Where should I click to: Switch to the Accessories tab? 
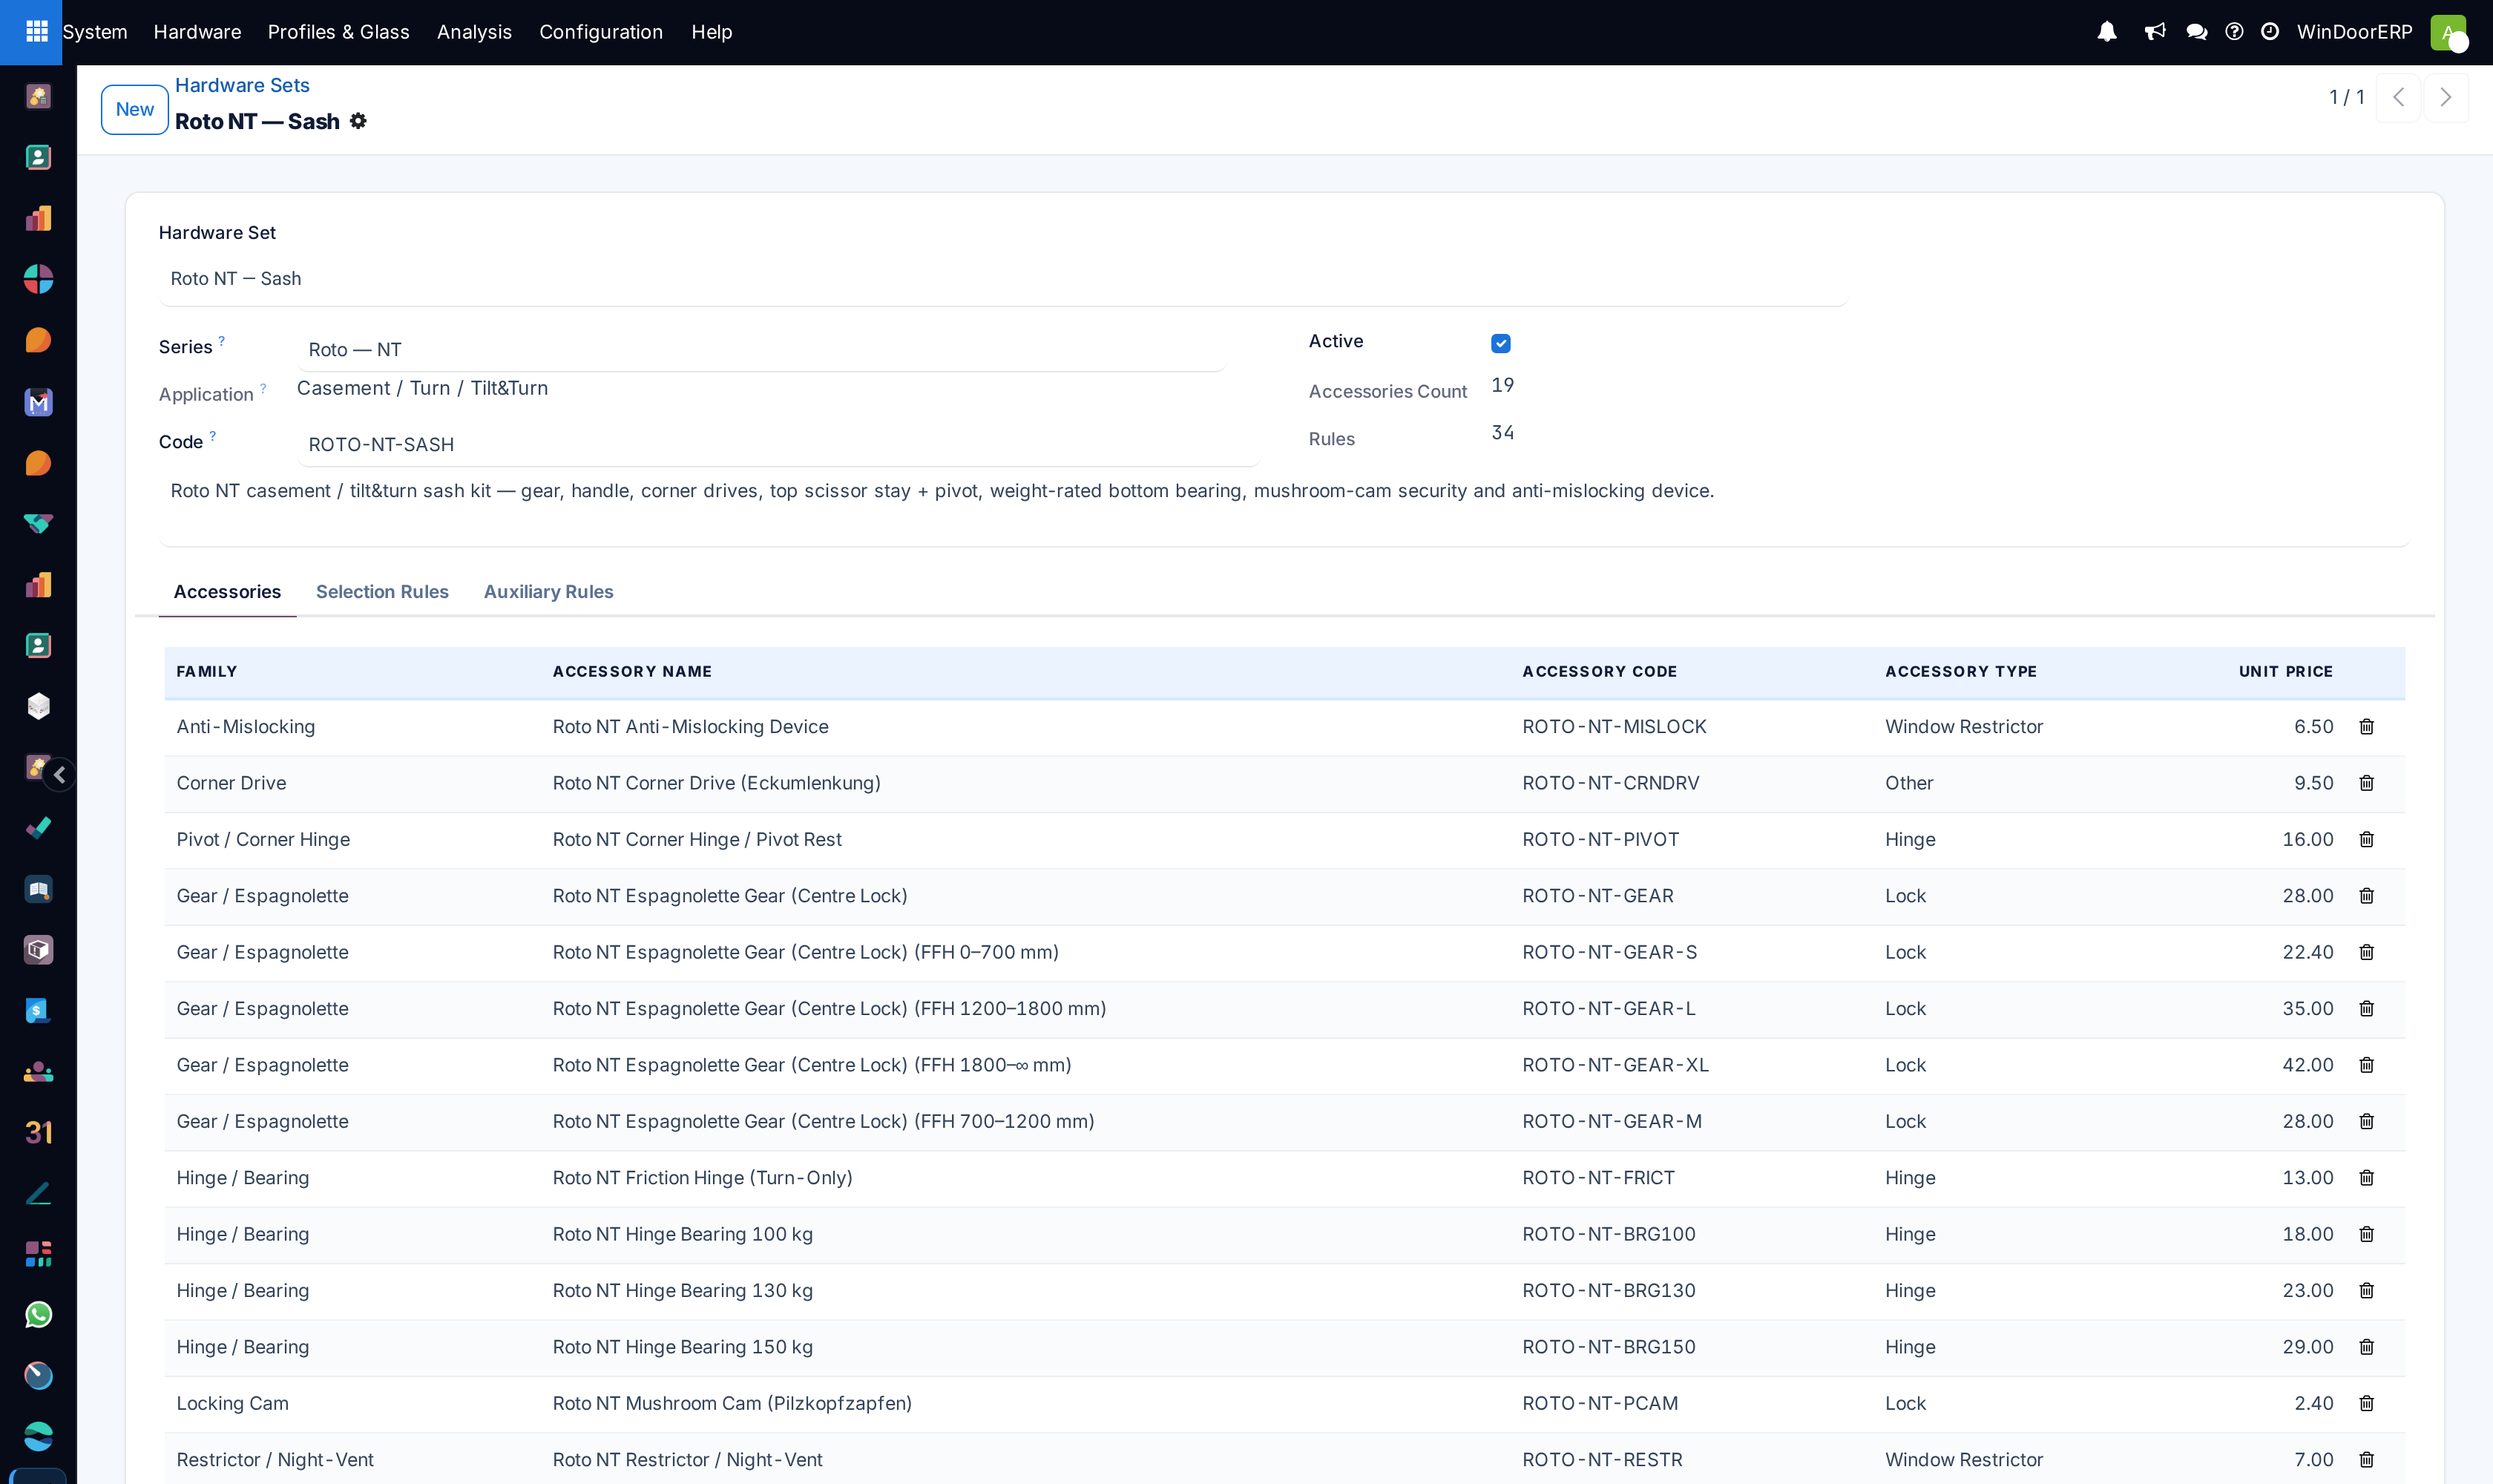tap(227, 592)
